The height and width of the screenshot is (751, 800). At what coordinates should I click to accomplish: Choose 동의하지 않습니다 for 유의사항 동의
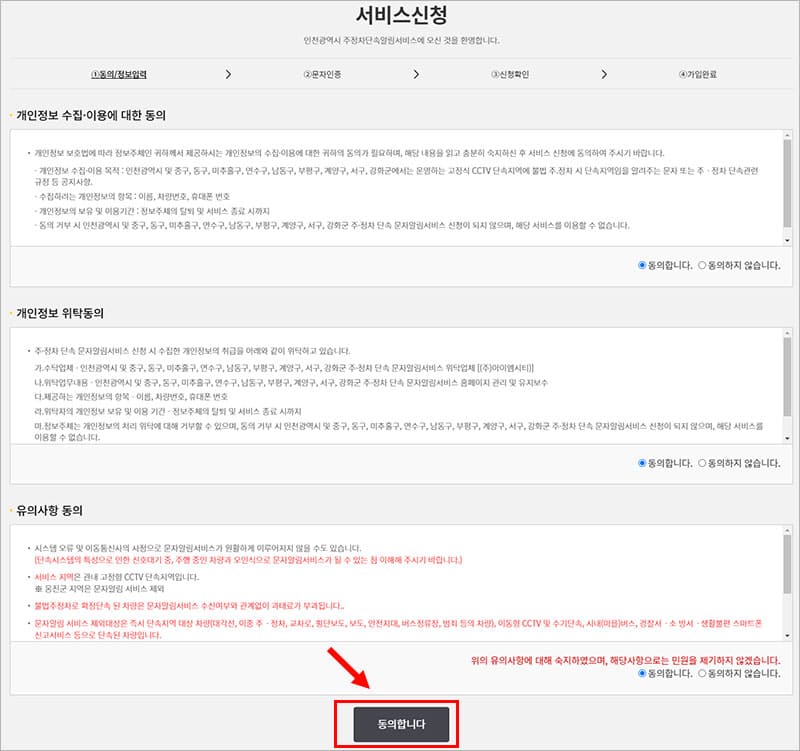tap(703, 674)
